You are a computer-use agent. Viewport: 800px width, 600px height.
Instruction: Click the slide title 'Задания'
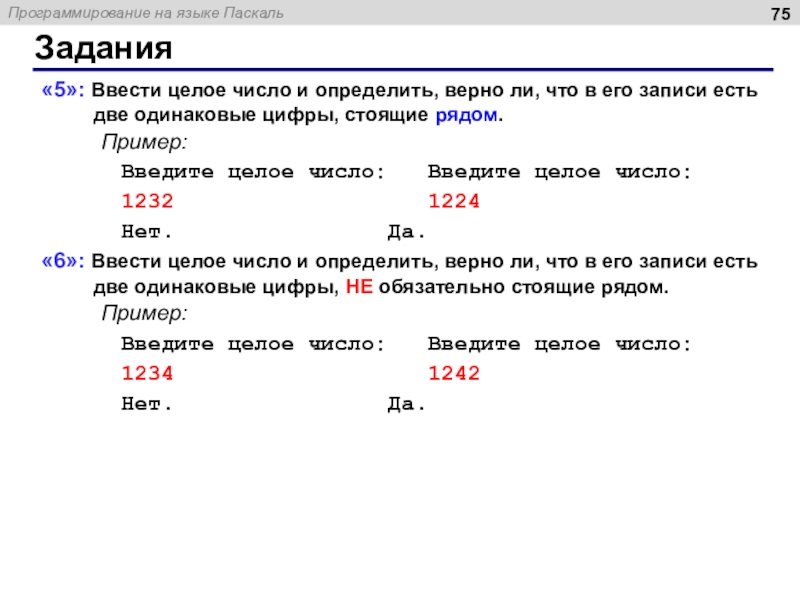click(x=104, y=48)
